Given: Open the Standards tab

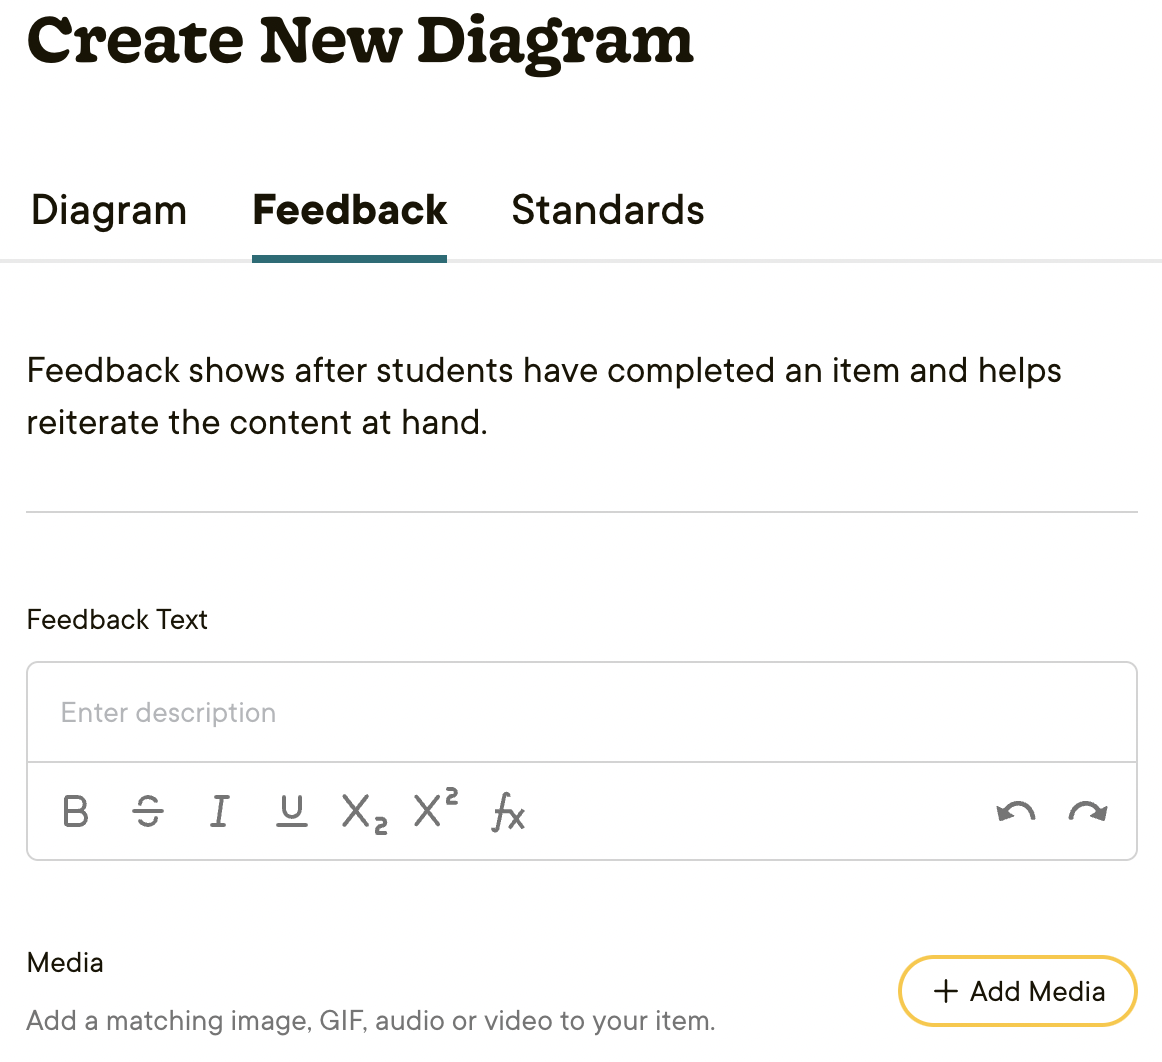Looking at the screenshot, I should pos(607,211).
